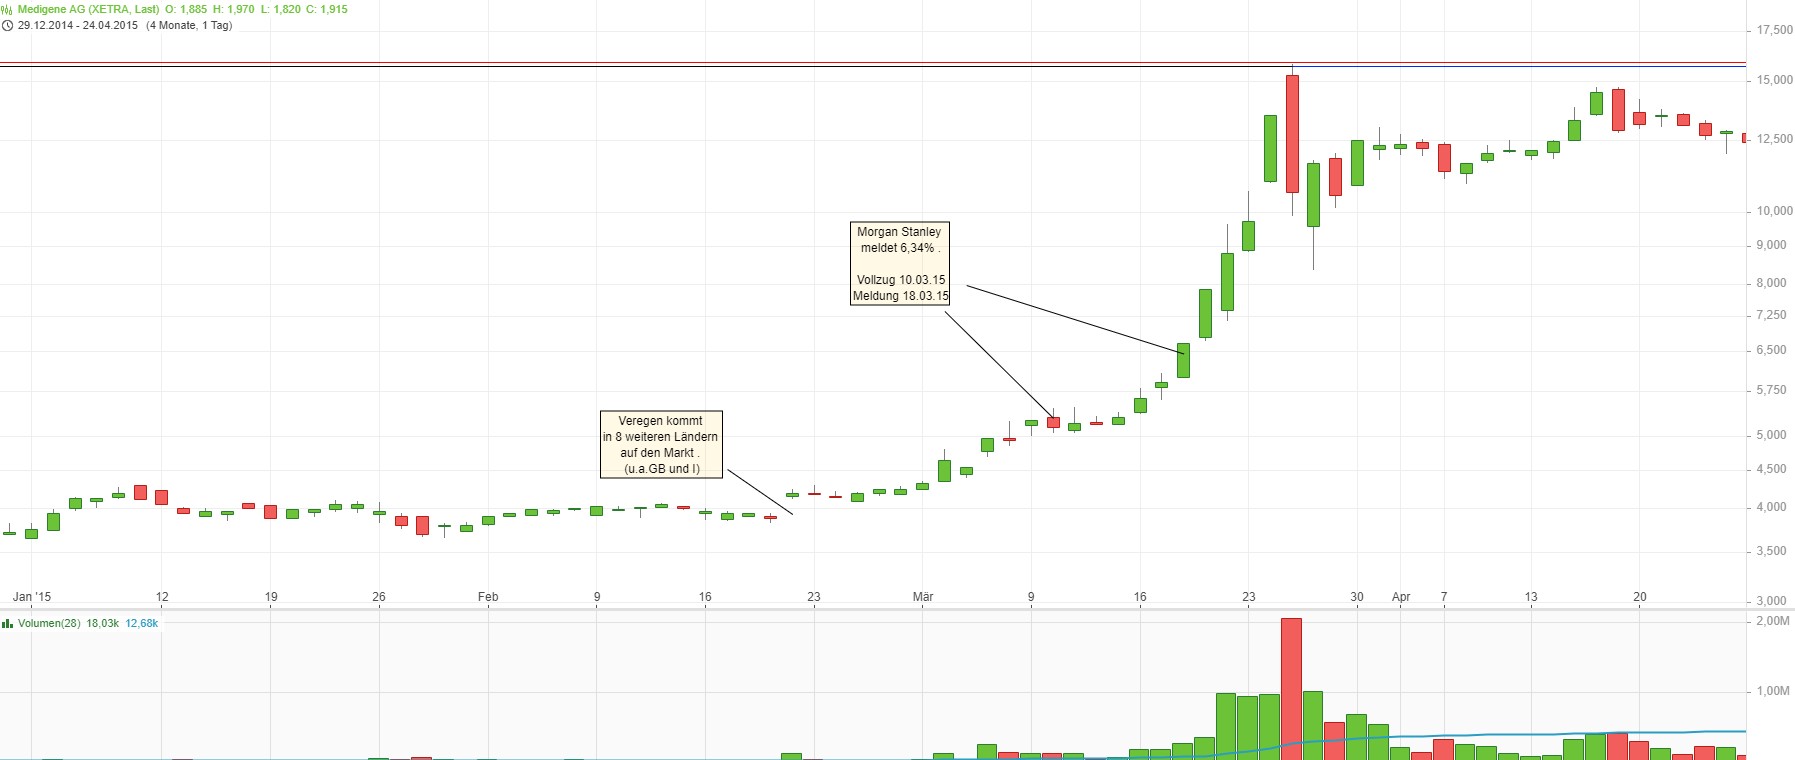Click the 30 date label on time axis

pyautogui.click(x=1357, y=597)
